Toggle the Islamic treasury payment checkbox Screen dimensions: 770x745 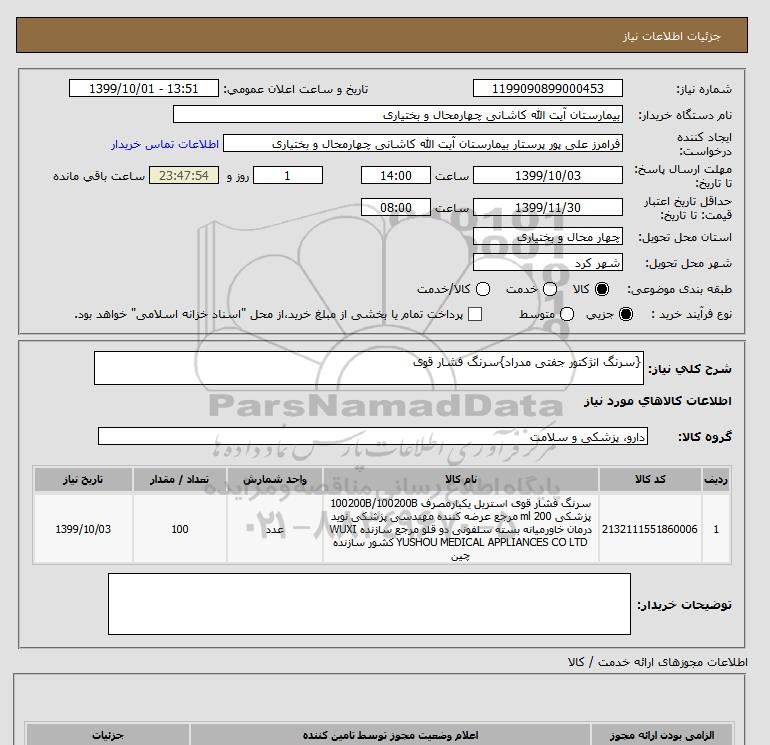coord(475,314)
